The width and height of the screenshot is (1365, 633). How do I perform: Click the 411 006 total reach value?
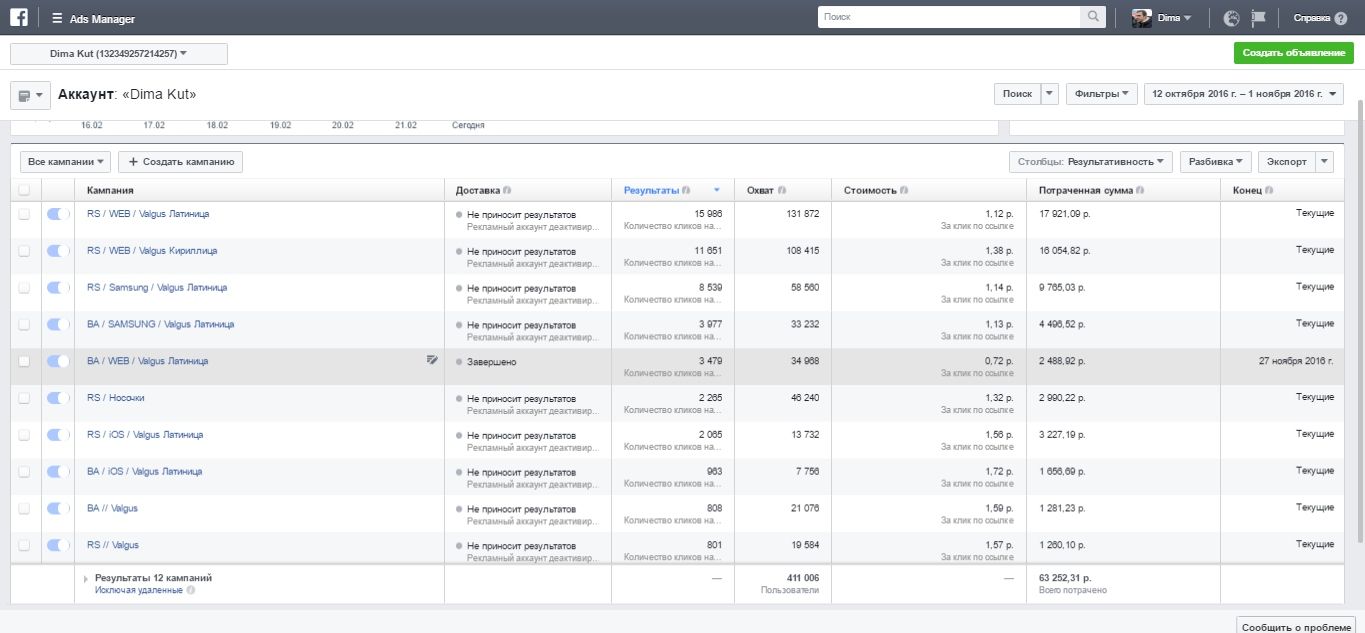803,578
